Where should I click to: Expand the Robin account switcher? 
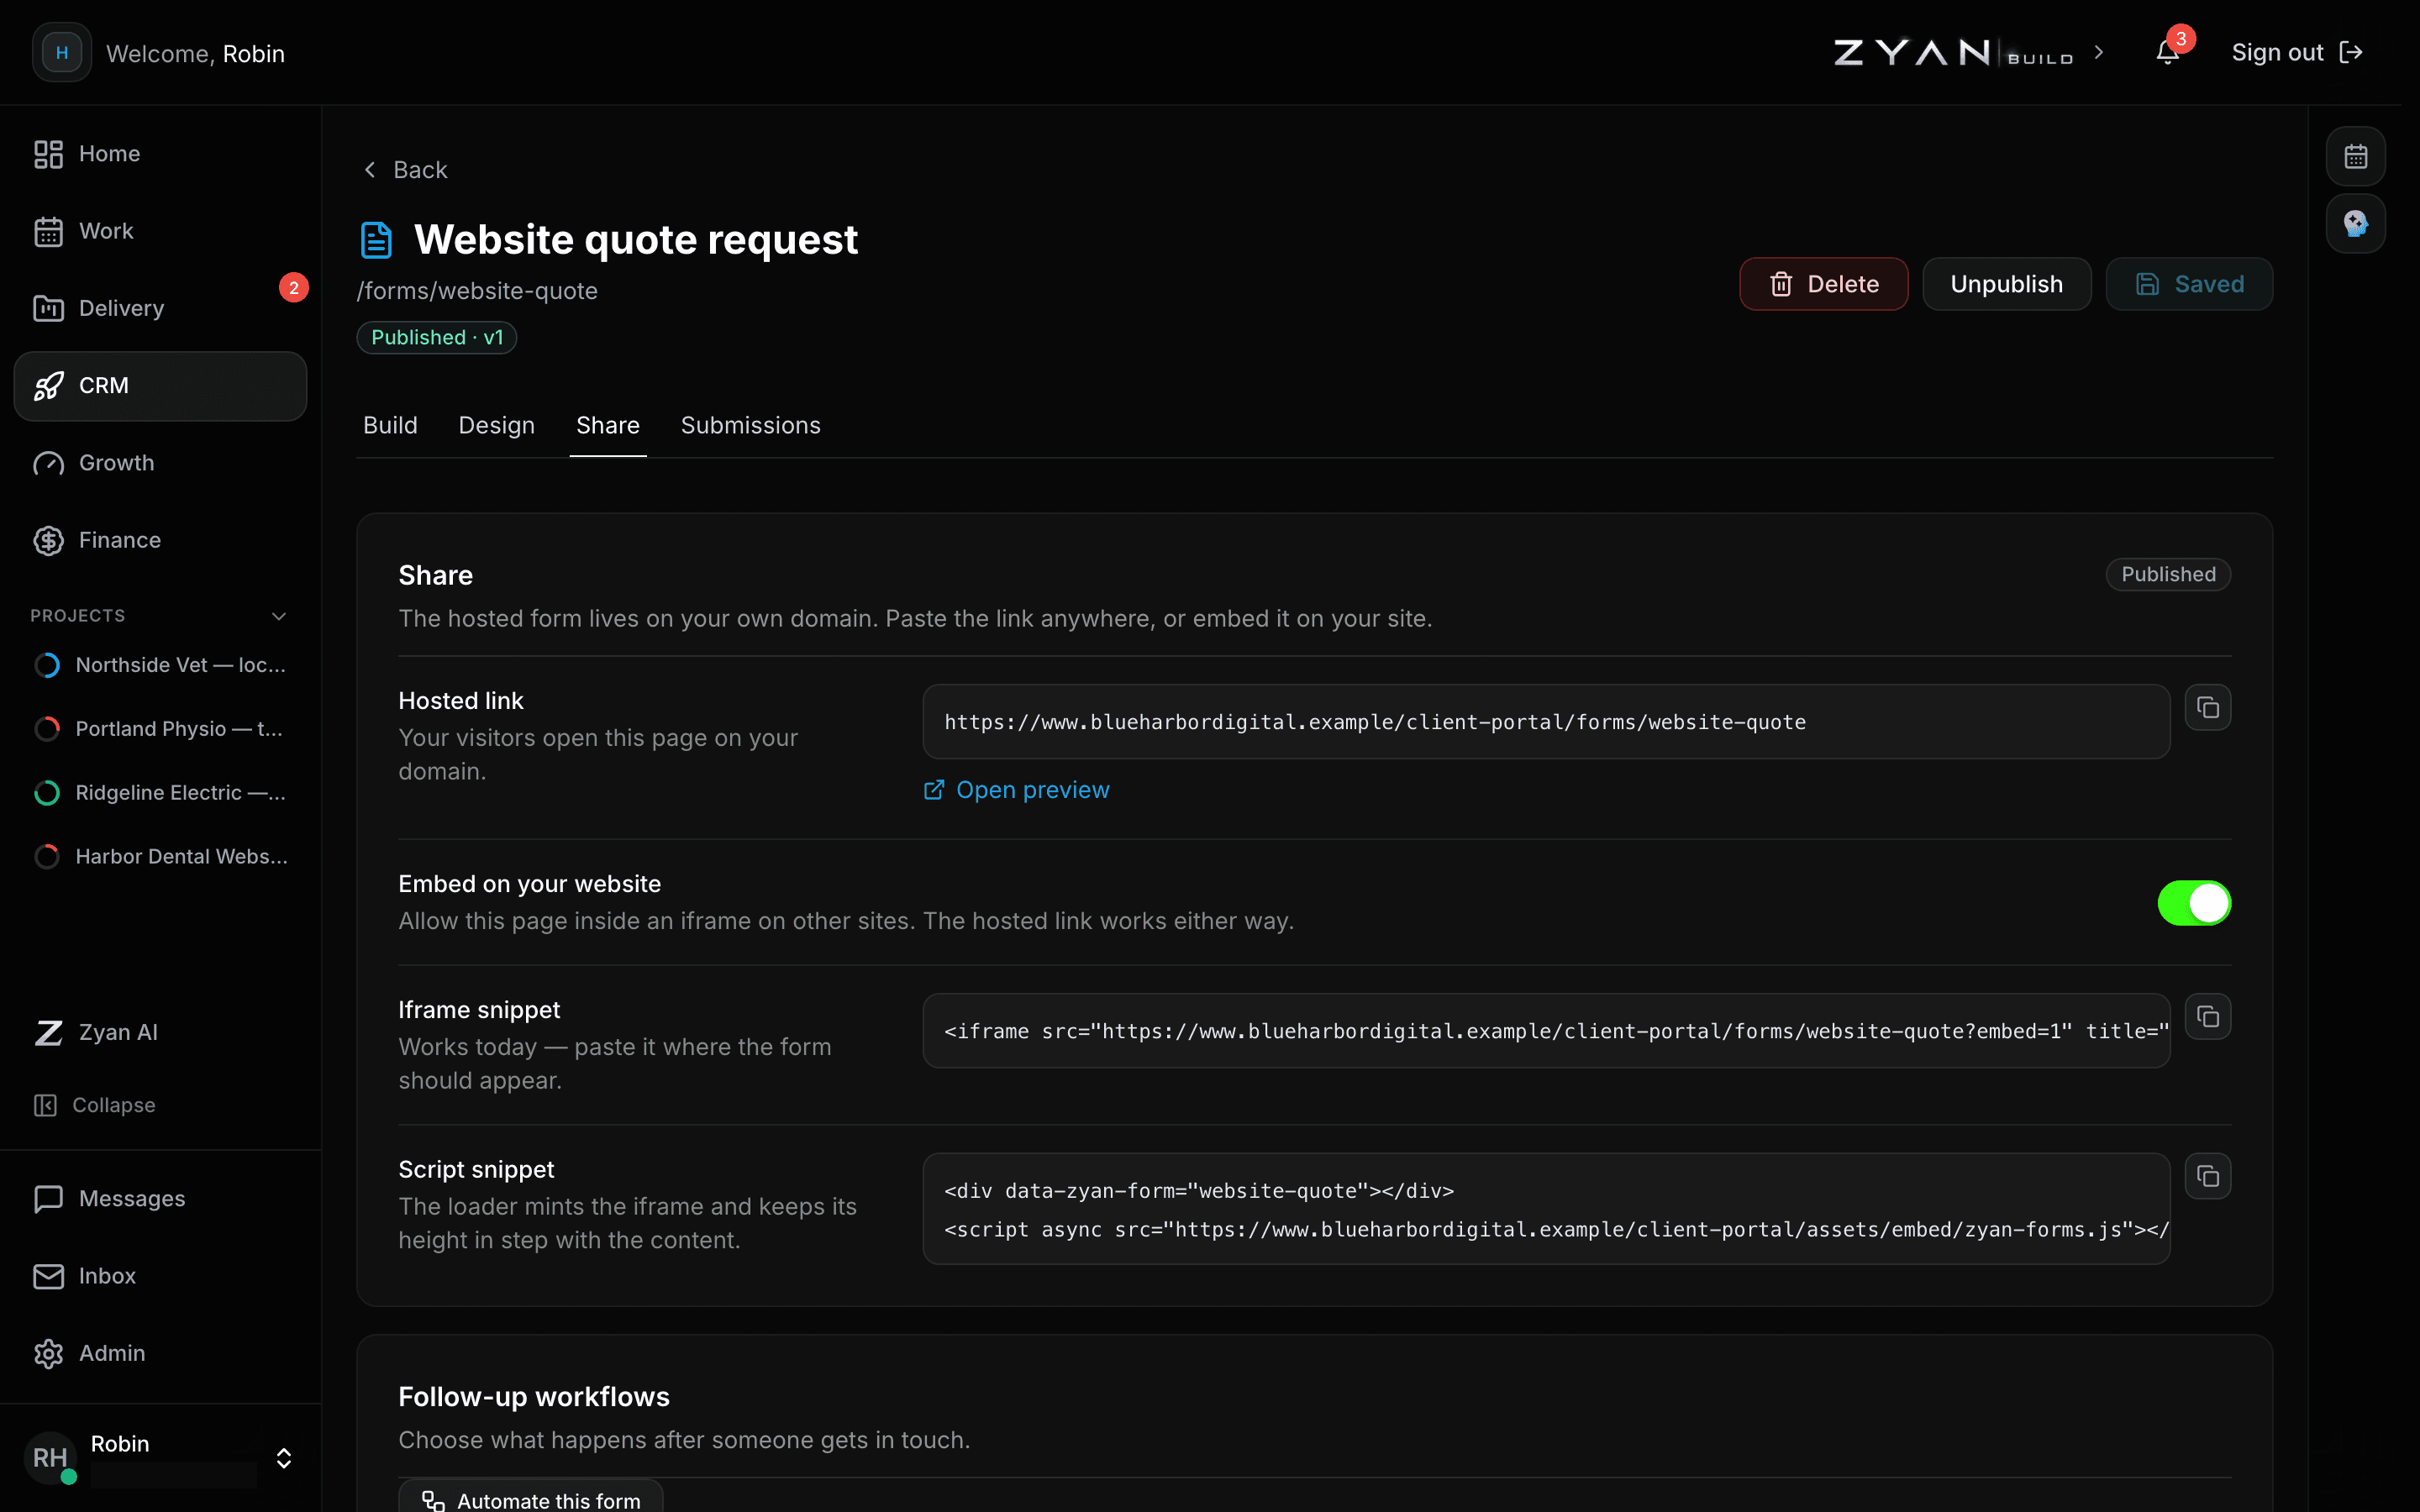pos(284,1458)
